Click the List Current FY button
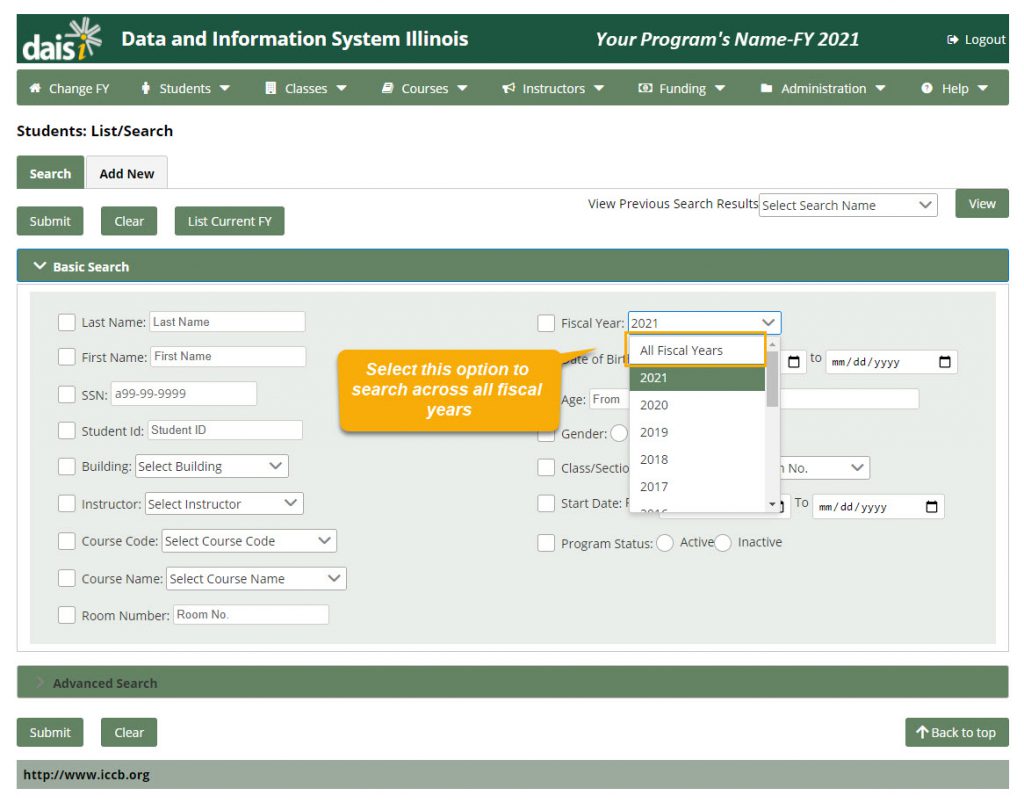1024x803 pixels. click(229, 221)
